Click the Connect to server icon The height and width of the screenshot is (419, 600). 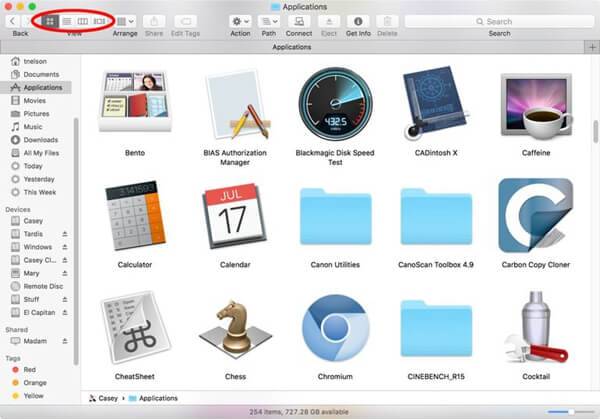coord(299,21)
